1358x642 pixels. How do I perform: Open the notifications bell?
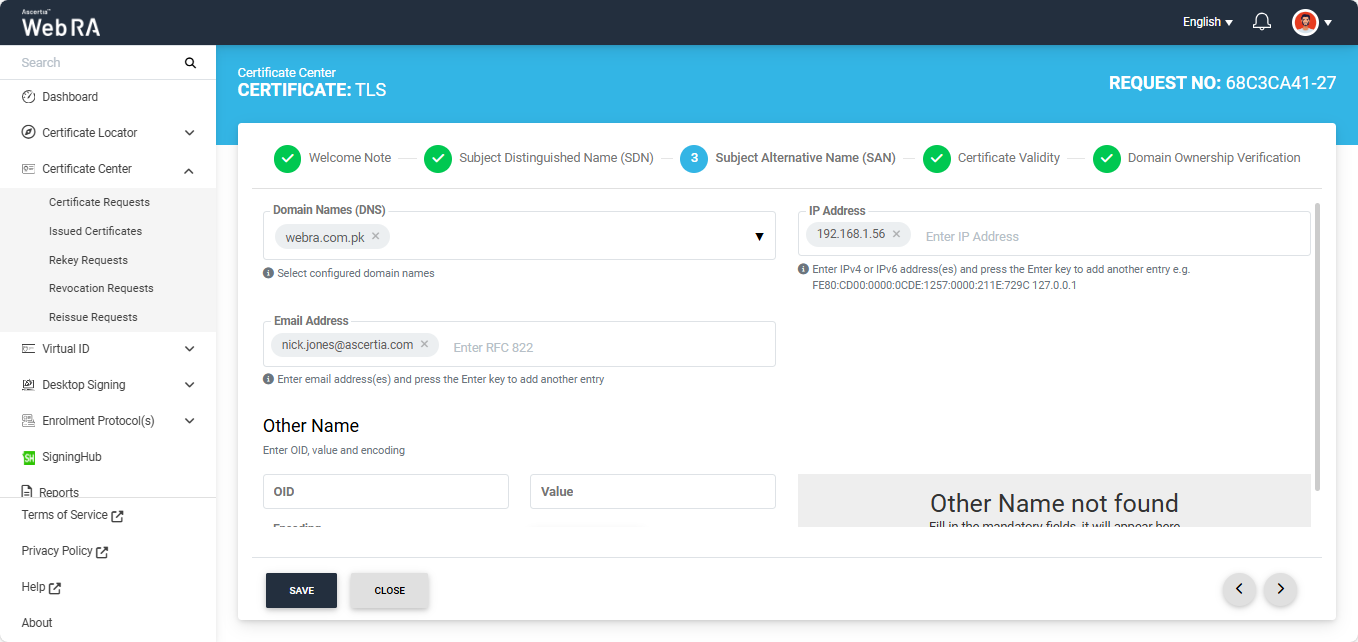[1262, 22]
